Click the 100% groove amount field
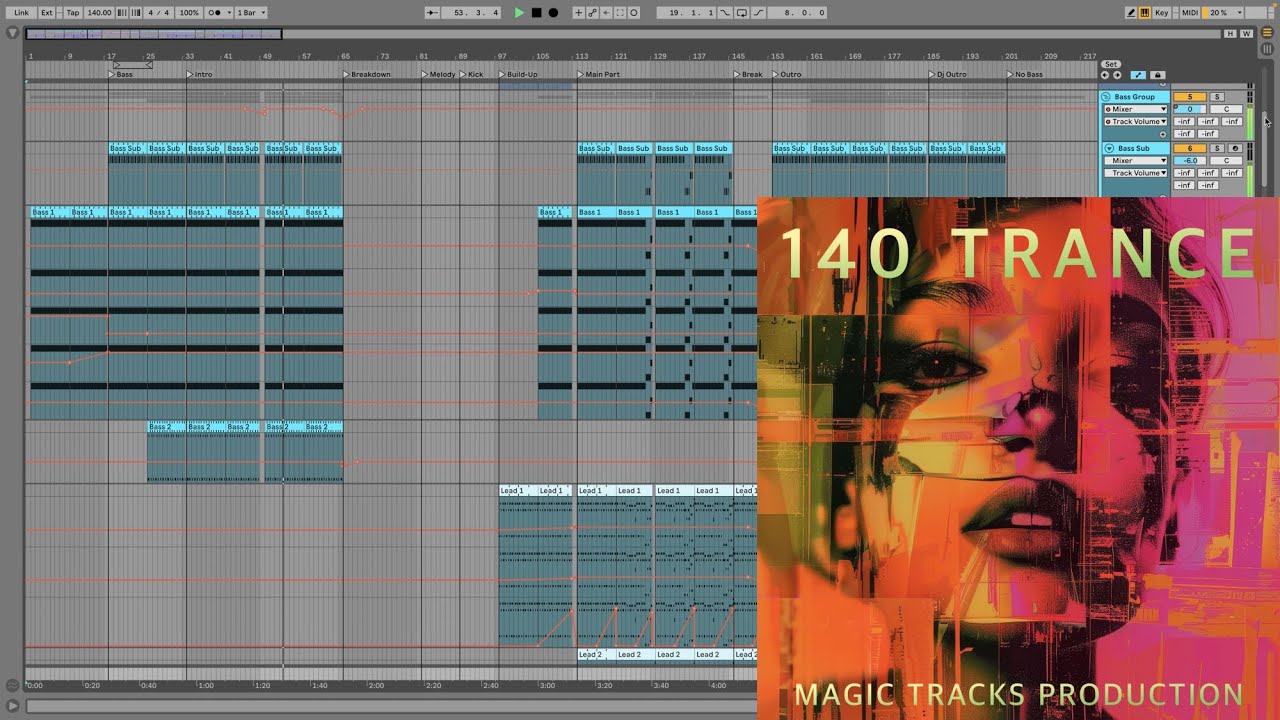 click(x=189, y=13)
